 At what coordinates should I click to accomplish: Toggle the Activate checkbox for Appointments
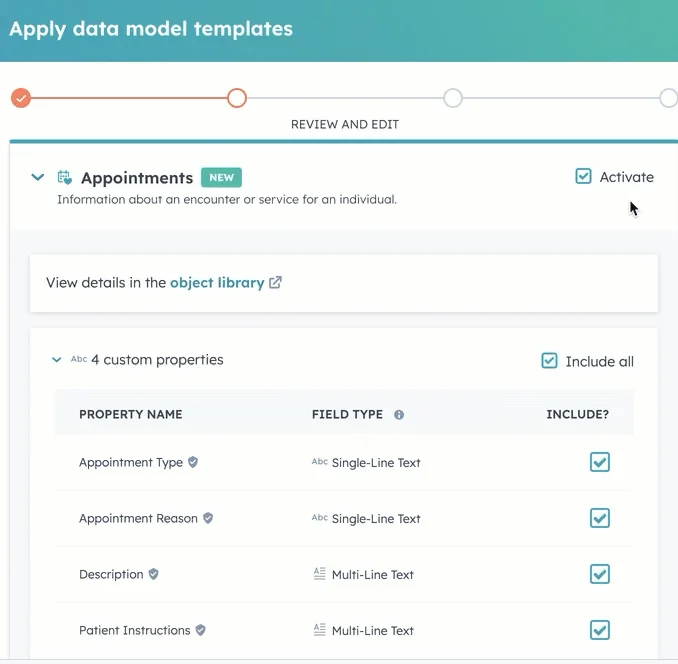coord(583,176)
